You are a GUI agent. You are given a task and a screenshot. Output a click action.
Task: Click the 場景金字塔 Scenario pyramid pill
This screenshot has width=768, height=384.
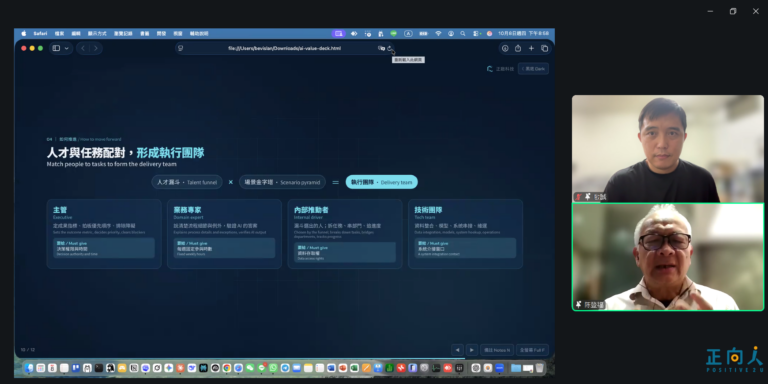[282, 182]
